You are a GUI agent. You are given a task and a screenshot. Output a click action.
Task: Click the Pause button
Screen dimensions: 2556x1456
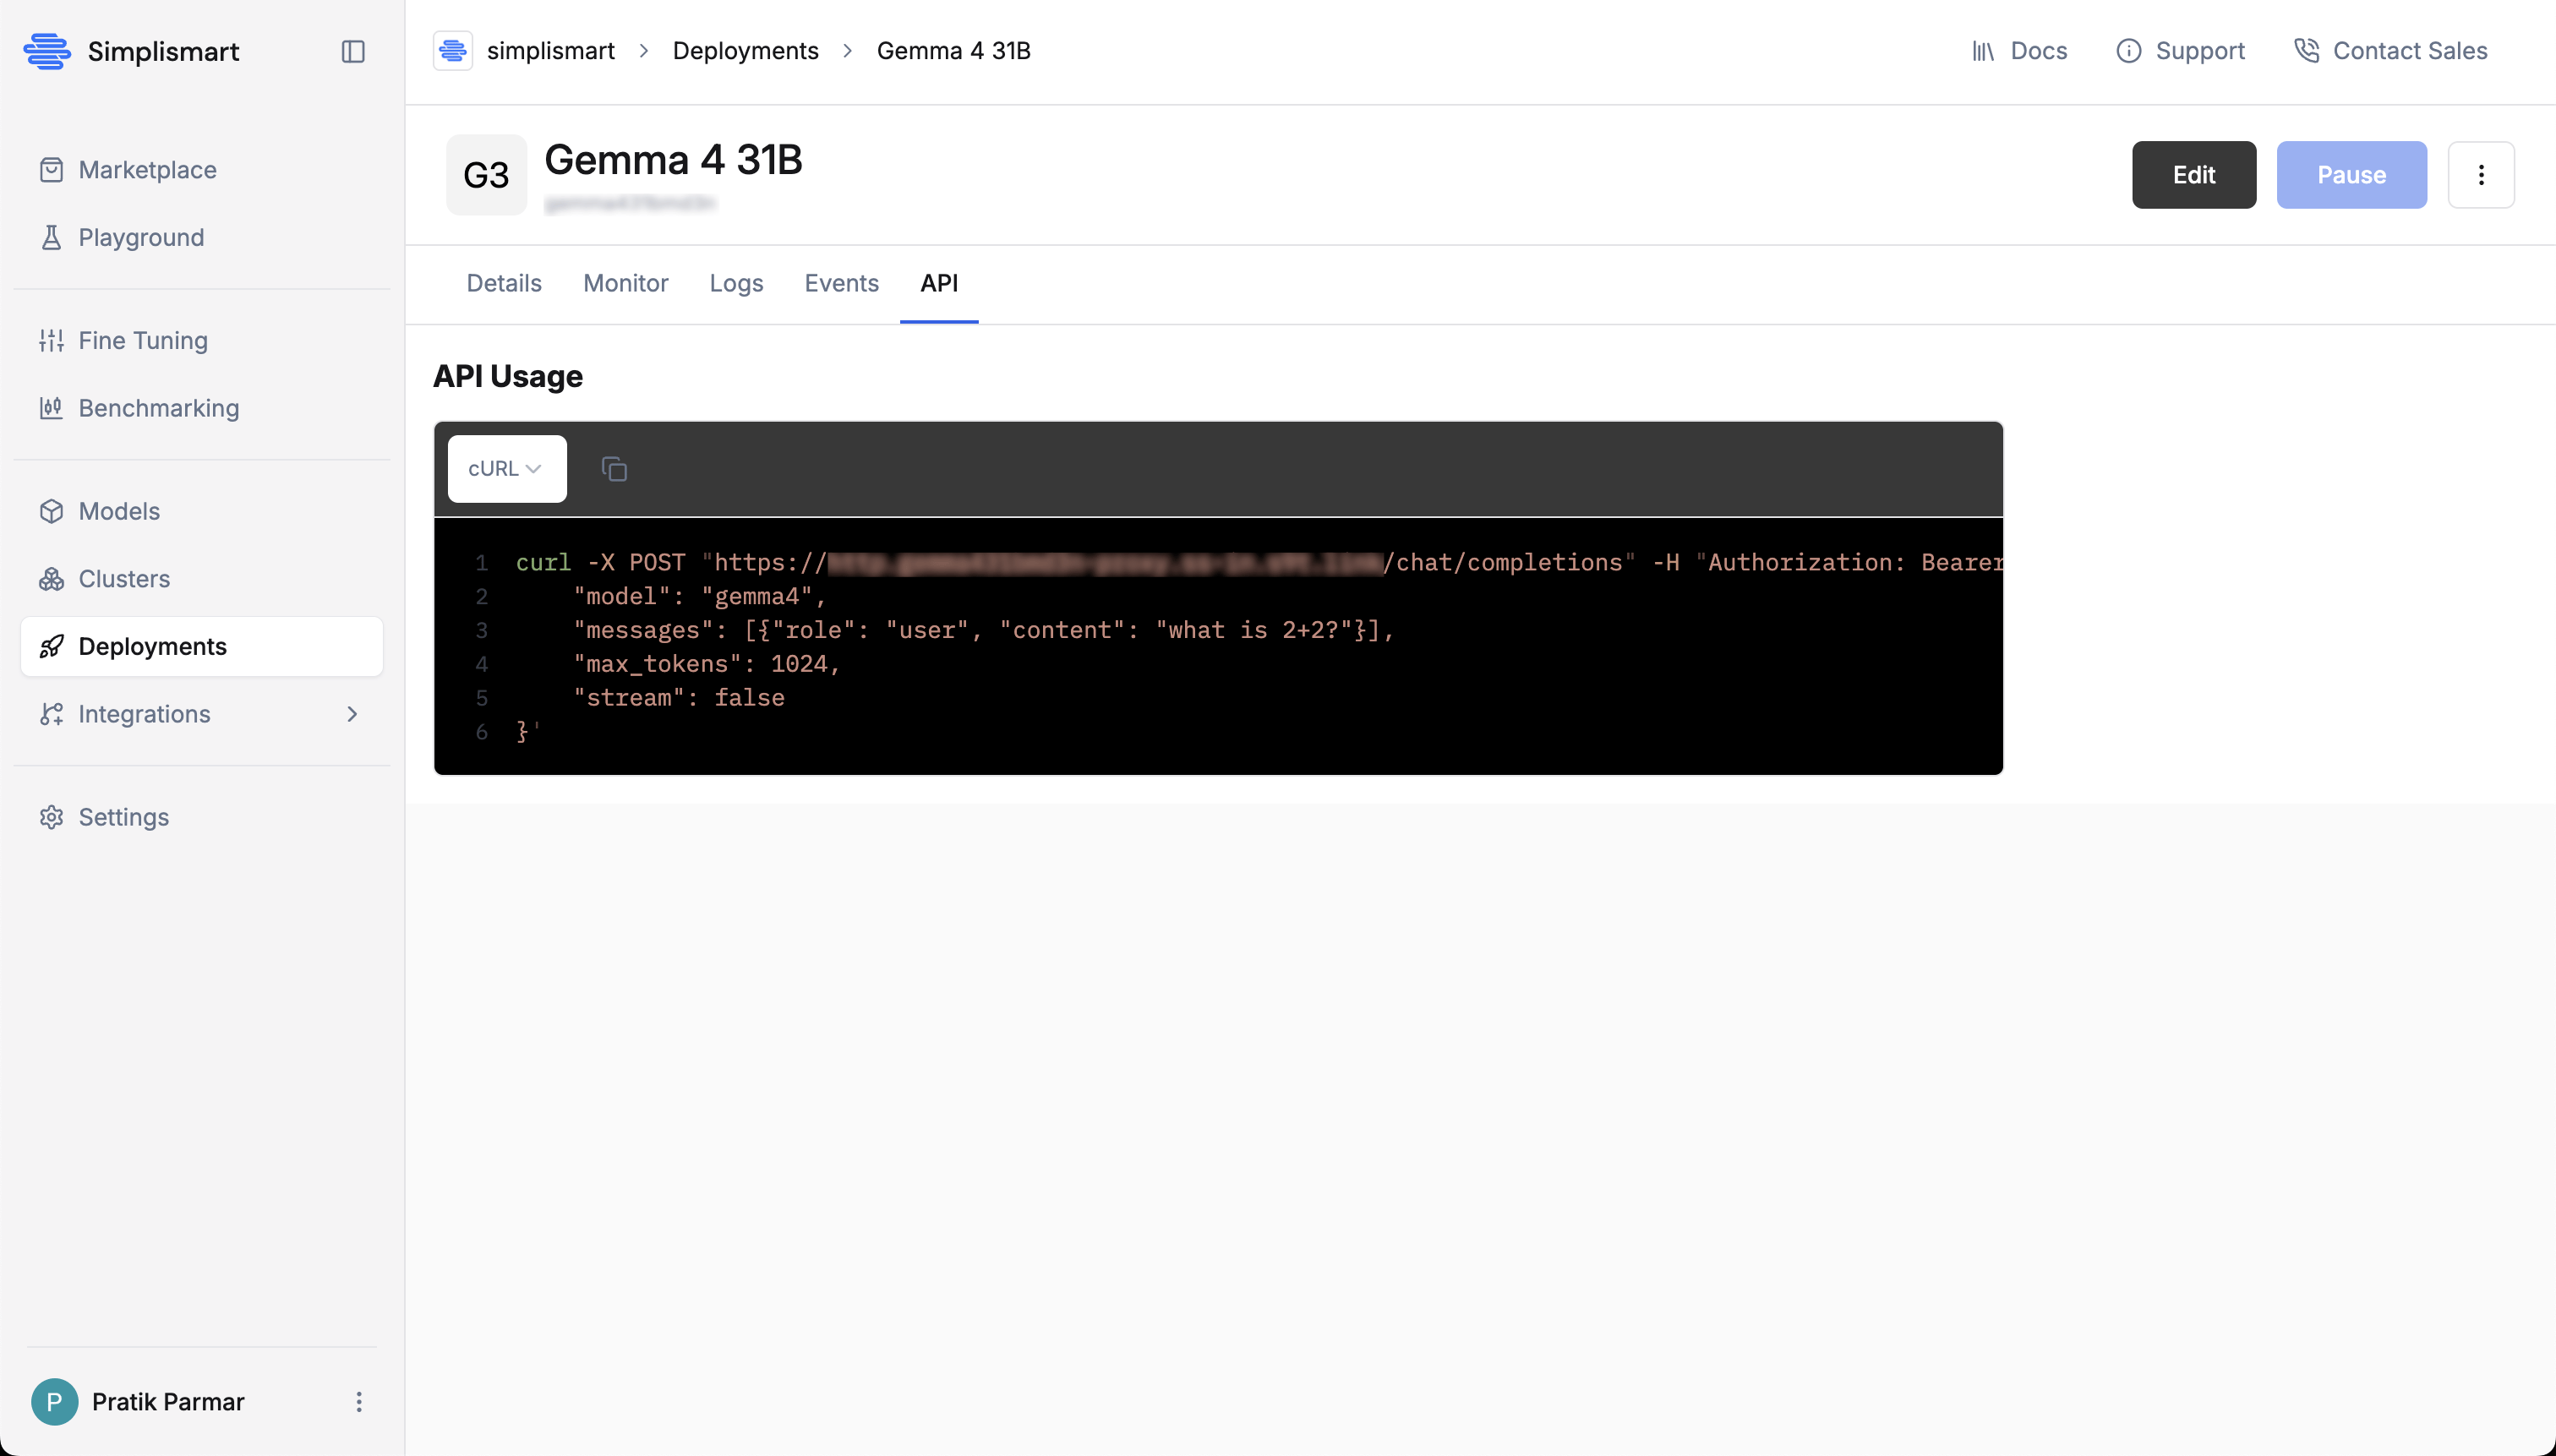coord(2352,175)
